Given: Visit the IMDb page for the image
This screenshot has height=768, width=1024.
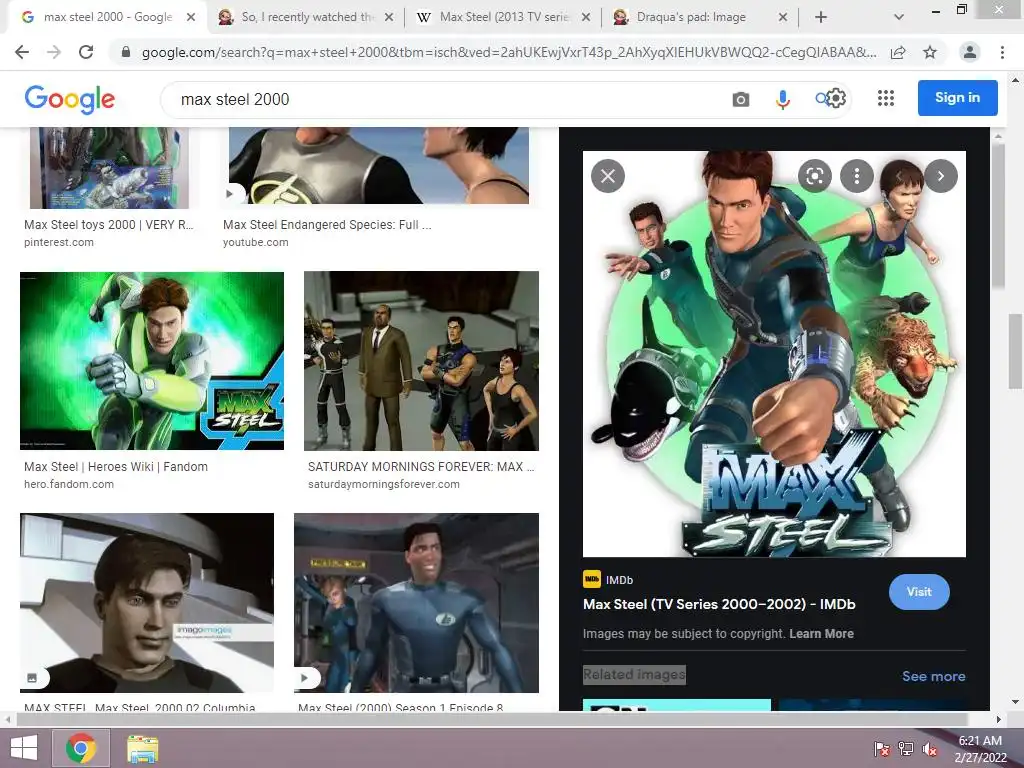Looking at the screenshot, I should click(919, 592).
